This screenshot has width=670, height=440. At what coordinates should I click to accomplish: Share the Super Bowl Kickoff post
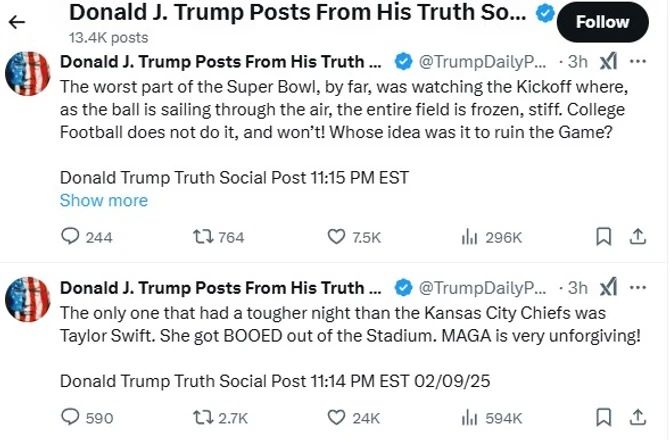(637, 237)
